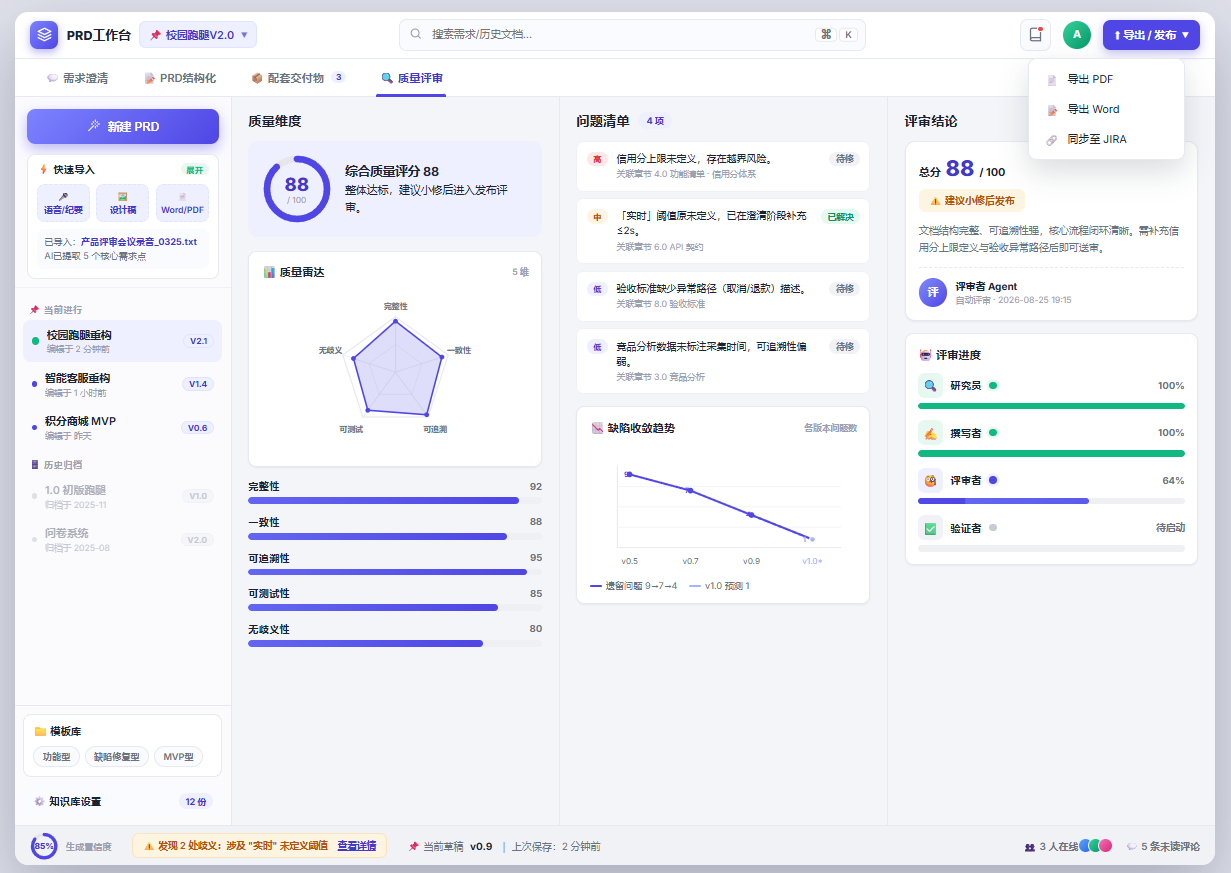Select the 质量评审 tab
Screen dimensions: 1231x873
412,78
